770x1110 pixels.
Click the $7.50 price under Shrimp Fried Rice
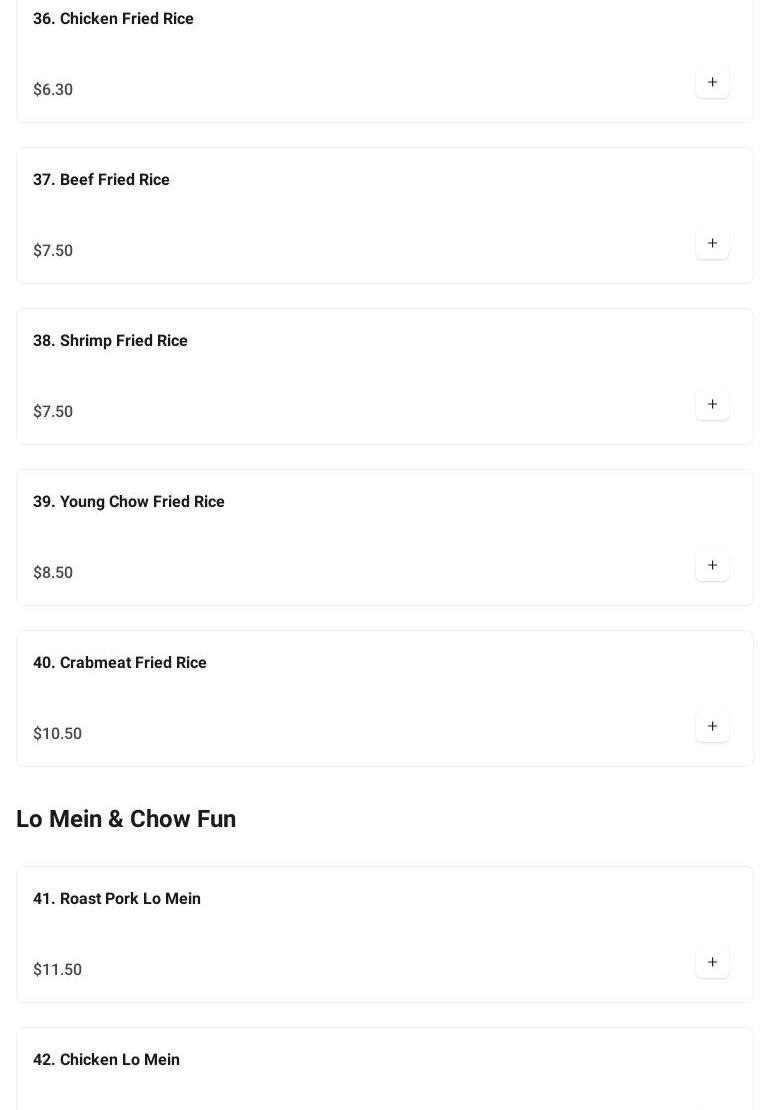point(53,412)
